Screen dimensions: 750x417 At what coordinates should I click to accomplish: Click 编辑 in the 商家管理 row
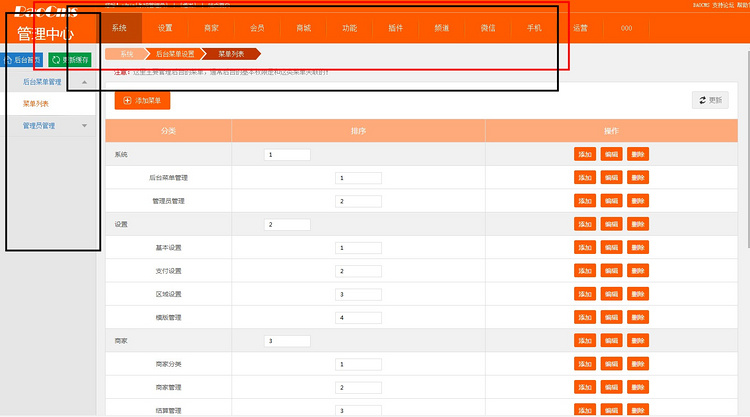(611, 387)
